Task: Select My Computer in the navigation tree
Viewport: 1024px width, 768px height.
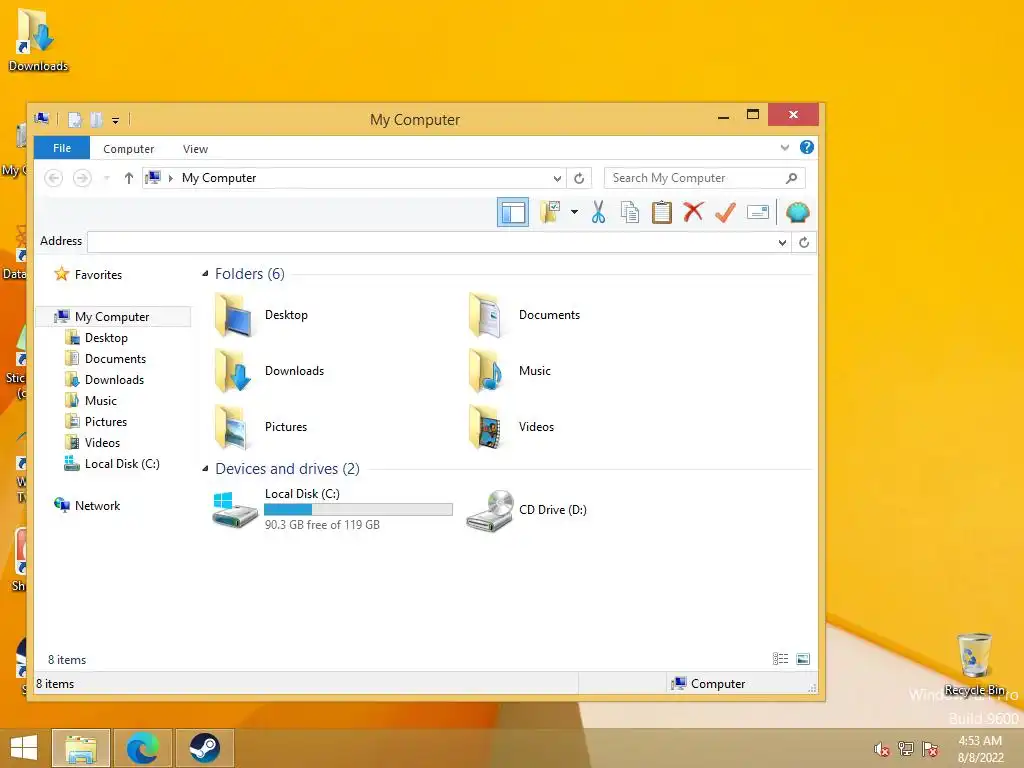Action: pyautogui.click(x=112, y=317)
